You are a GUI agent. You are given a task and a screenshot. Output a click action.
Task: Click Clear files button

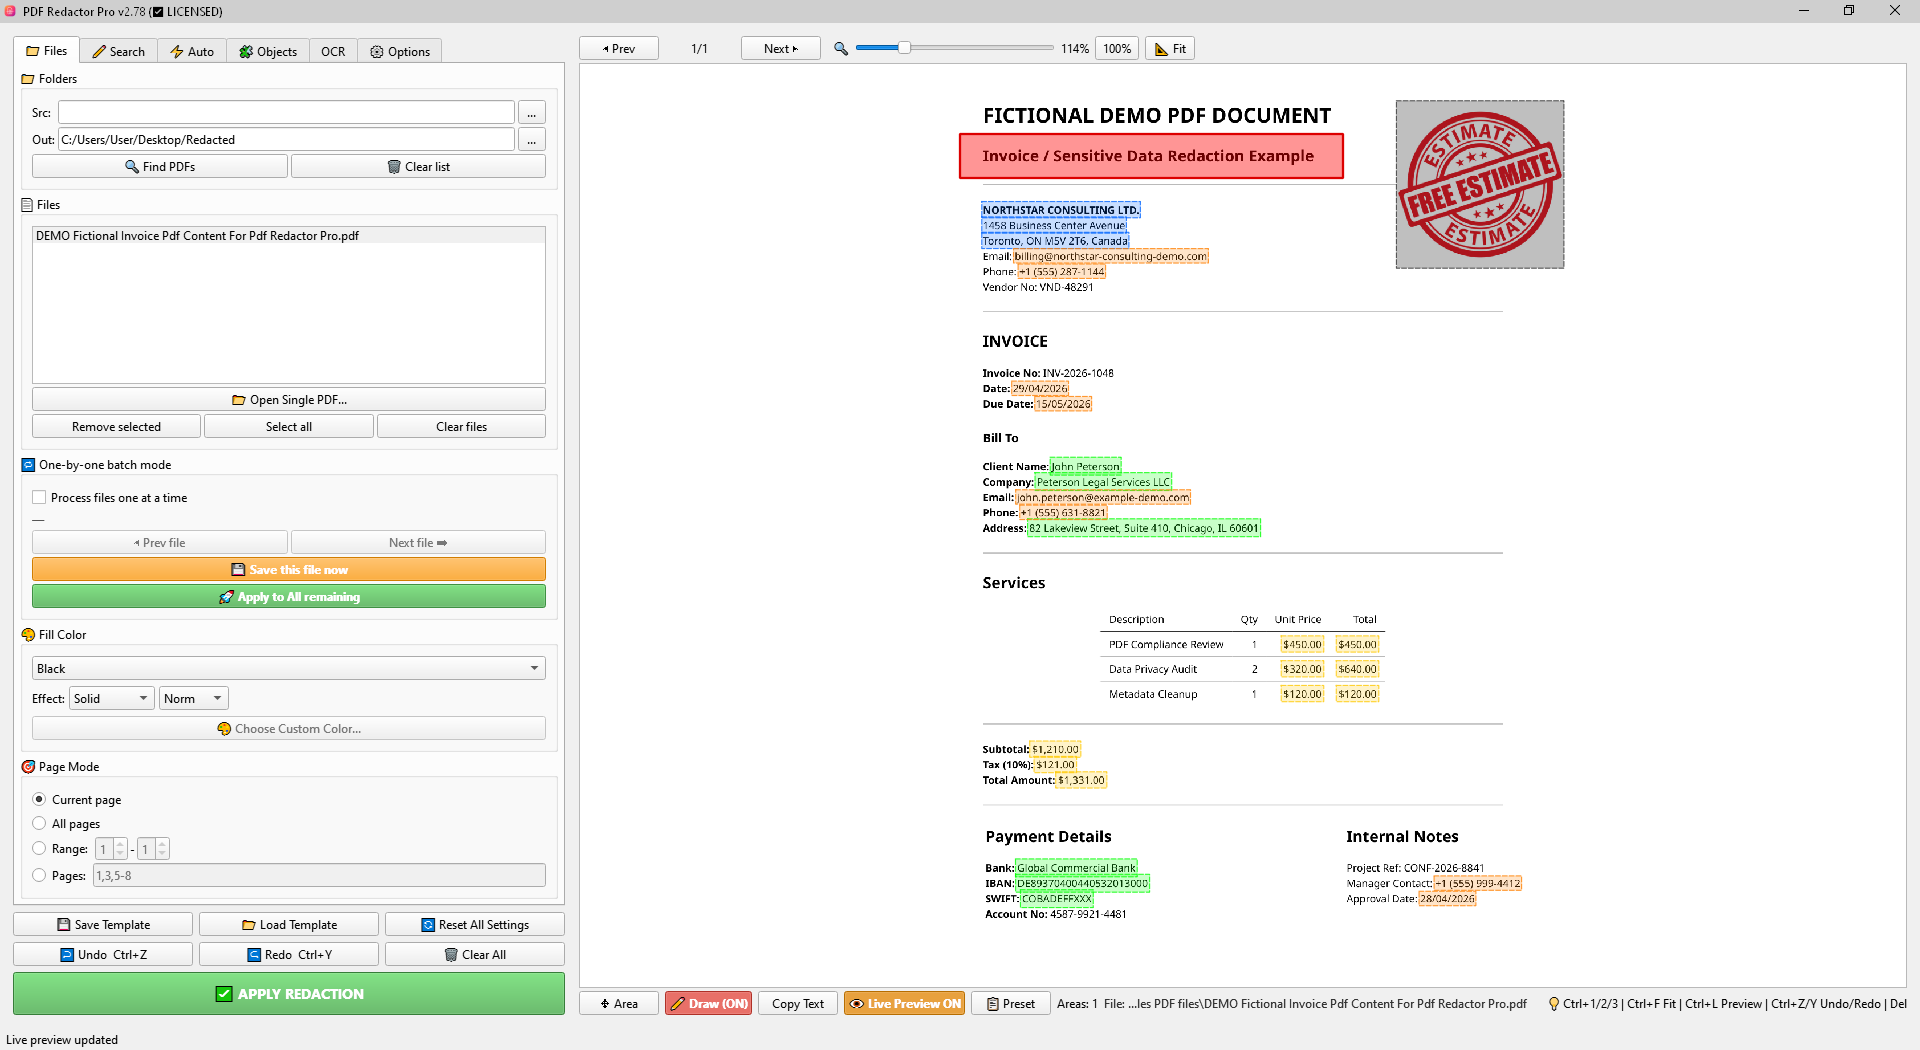pyautogui.click(x=461, y=426)
